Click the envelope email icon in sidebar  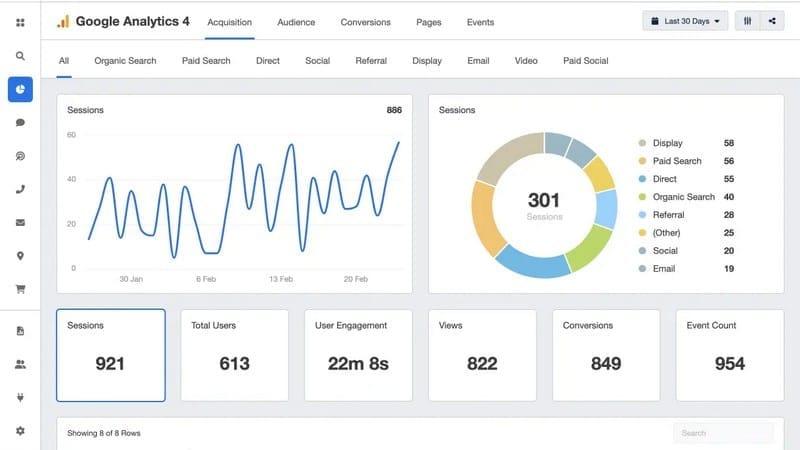point(20,222)
